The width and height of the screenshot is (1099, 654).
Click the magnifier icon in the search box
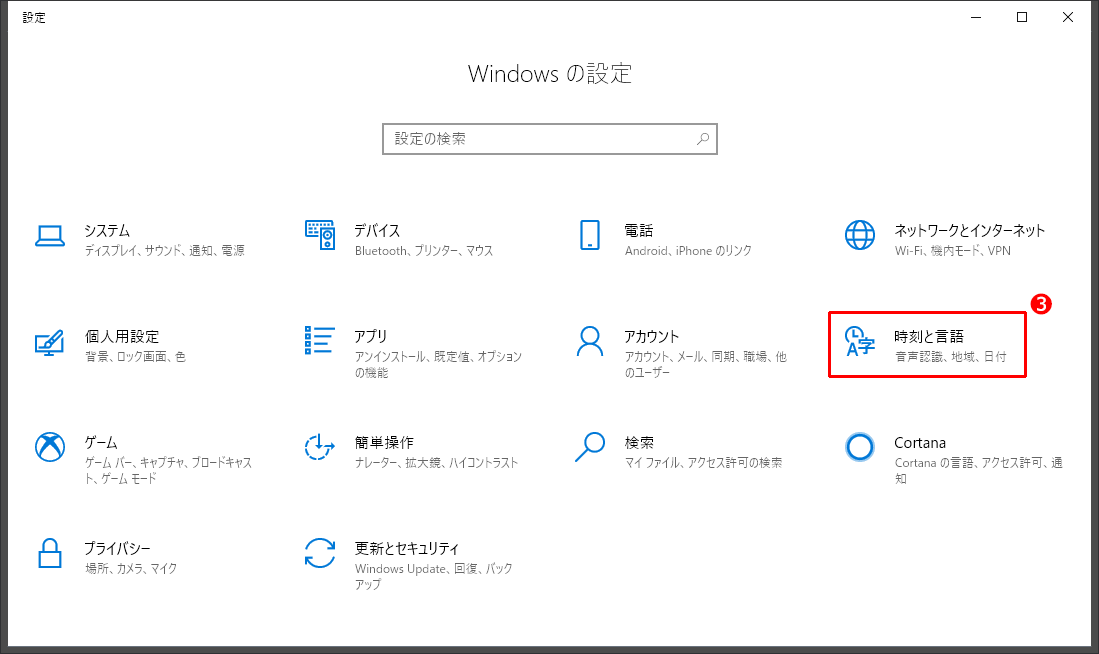703,139
